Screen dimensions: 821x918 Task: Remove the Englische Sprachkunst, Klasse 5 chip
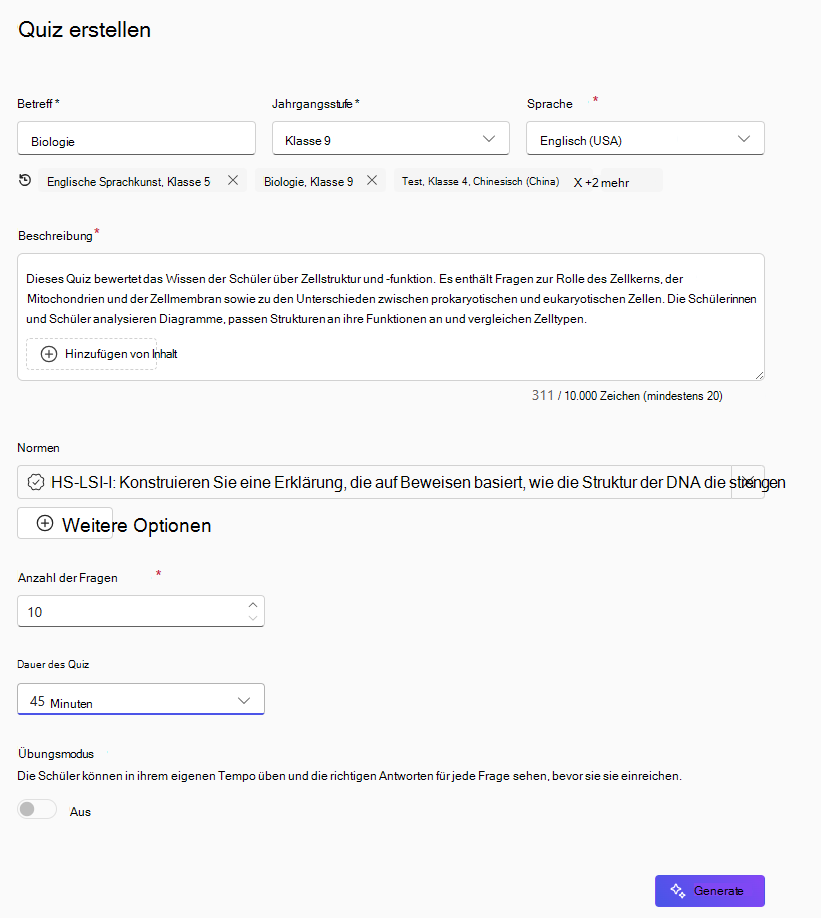coord(233,180)
